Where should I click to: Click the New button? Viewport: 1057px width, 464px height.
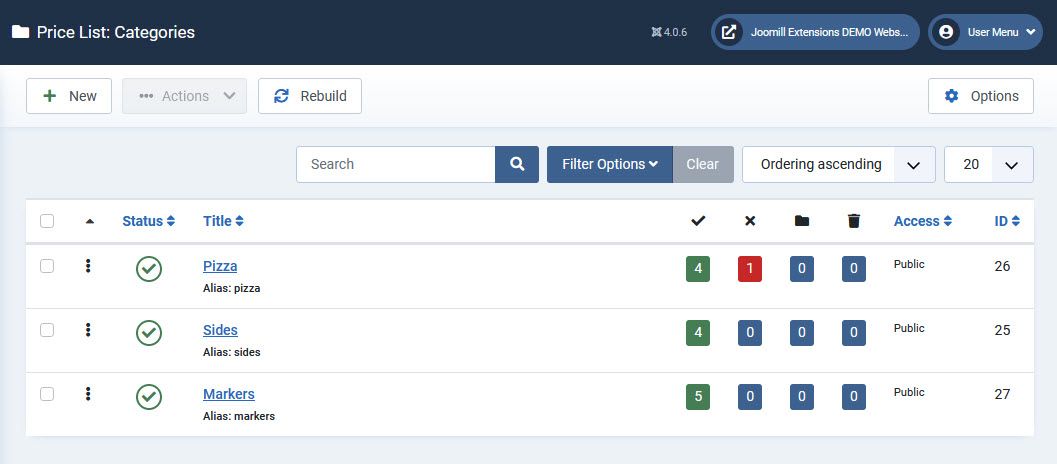tap(69, 96)
